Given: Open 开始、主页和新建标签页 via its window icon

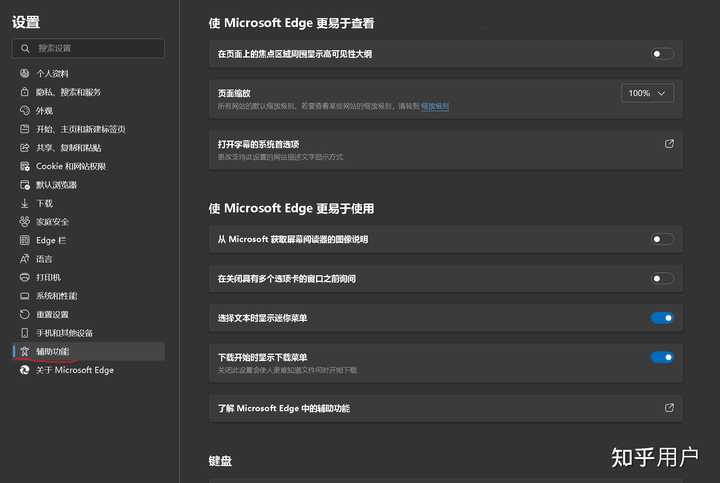Looking at the screenshot, I should tap(24, 129).
